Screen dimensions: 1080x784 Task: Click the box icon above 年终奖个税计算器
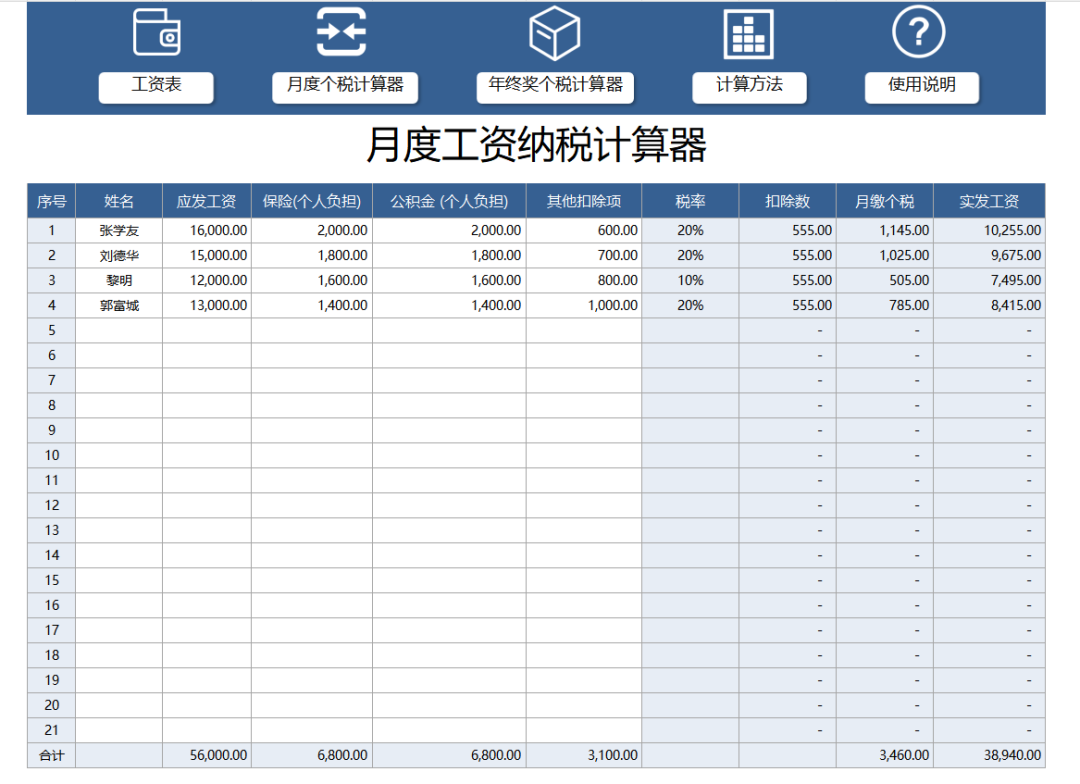[554, 32]
